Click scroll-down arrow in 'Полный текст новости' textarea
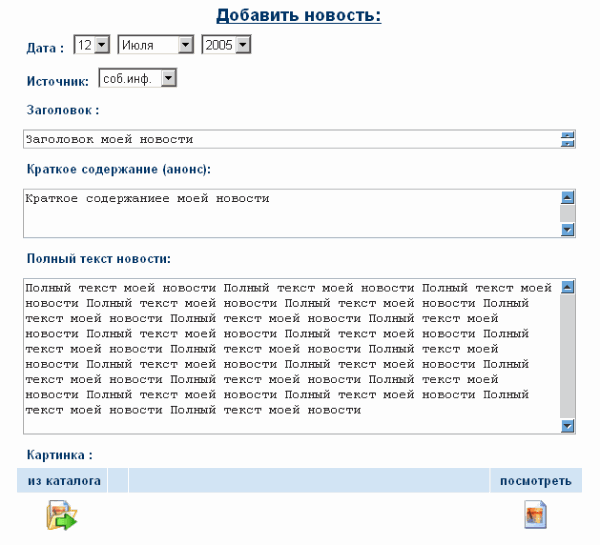The width and height of the screenshot is (600, 545). 567,425
